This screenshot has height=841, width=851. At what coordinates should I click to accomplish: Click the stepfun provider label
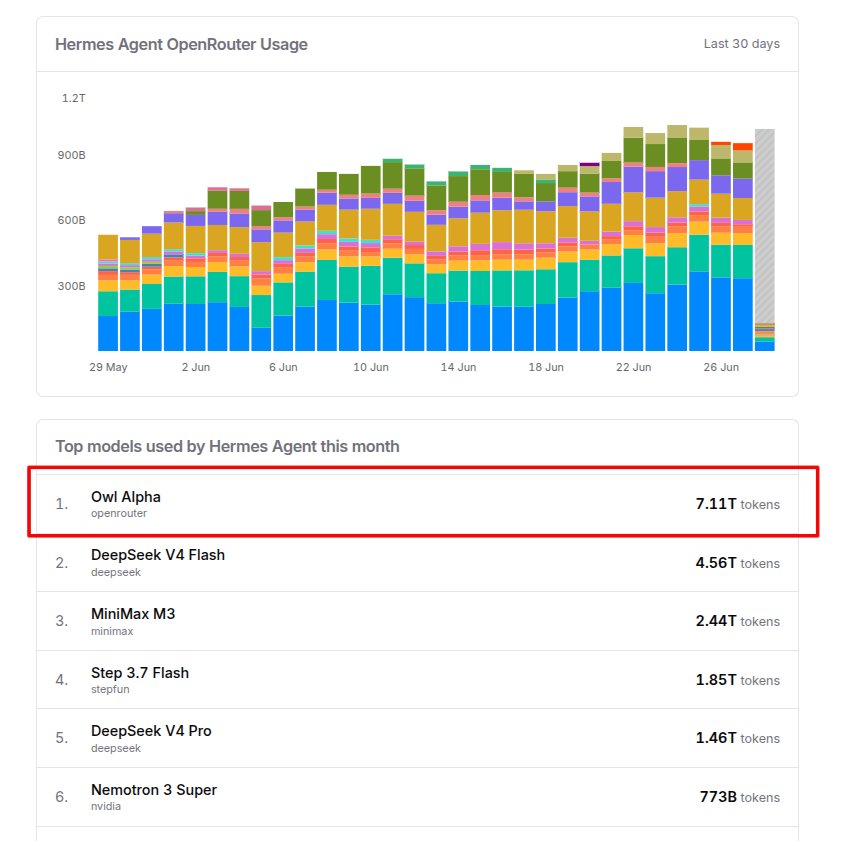110,689
